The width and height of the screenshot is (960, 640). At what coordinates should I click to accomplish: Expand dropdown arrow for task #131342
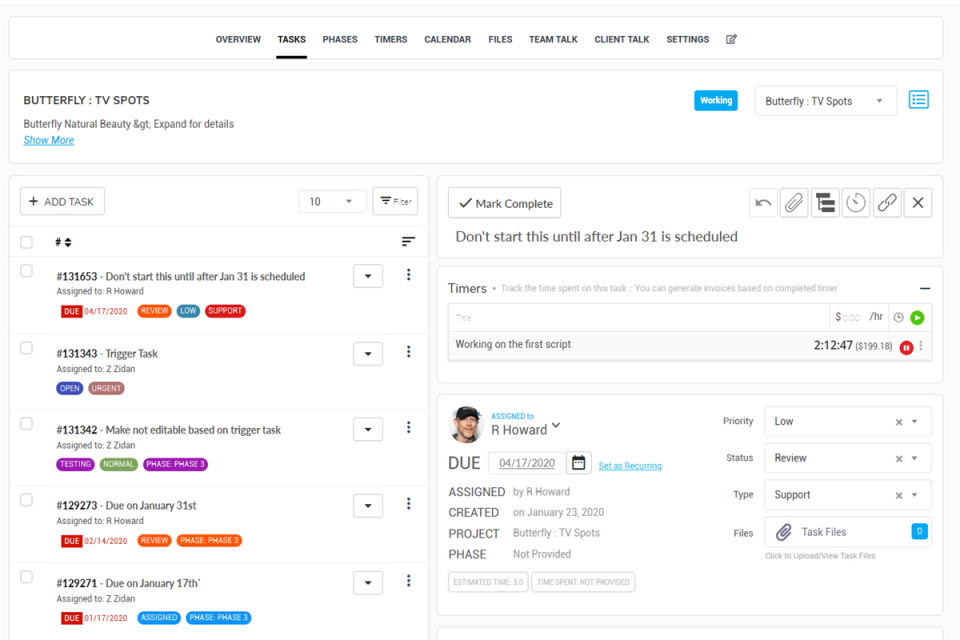(x=368, y=429)
